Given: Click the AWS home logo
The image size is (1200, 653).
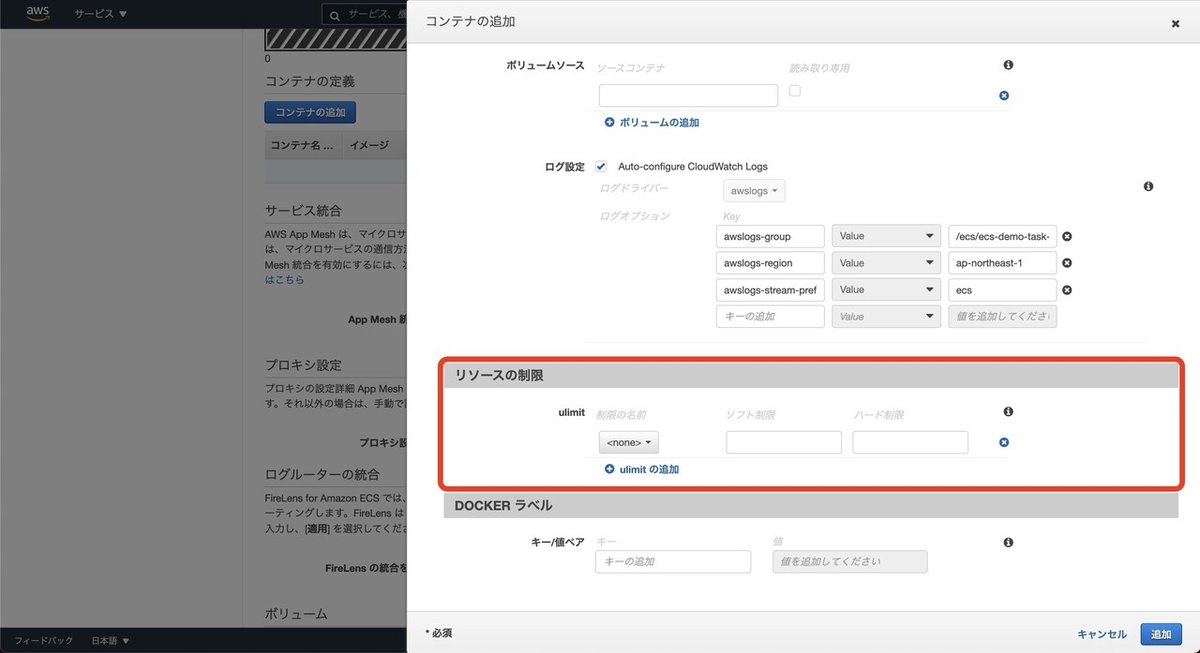Looking at the screenshot, I should pos(36,13).
